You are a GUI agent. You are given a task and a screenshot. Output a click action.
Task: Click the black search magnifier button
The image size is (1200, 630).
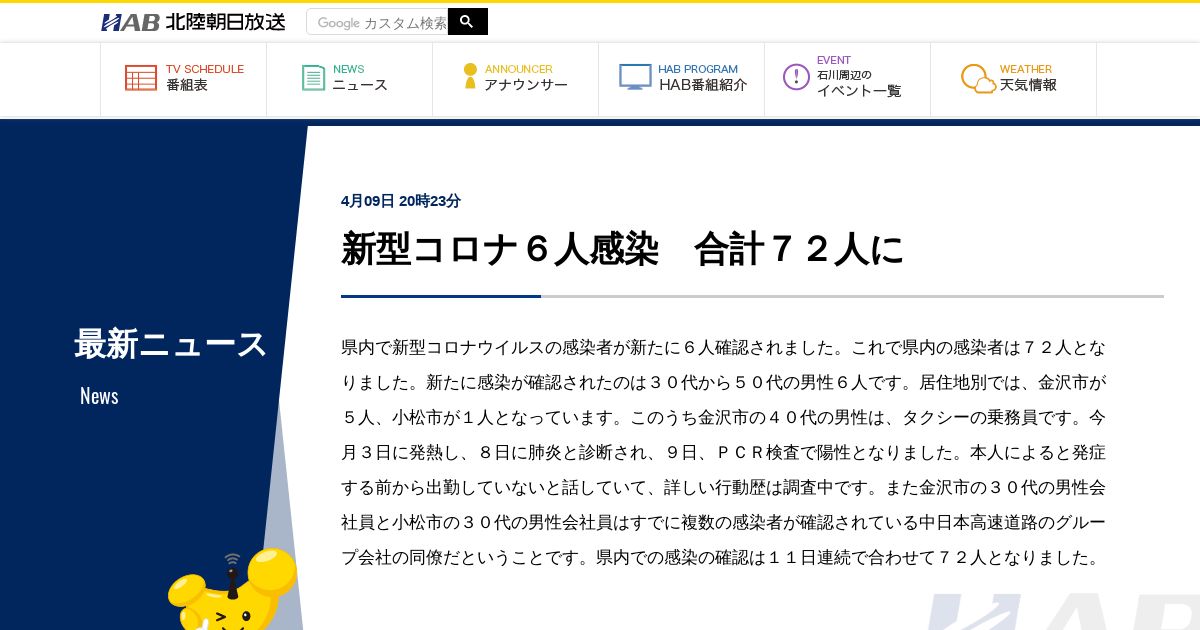click(x=467, y=22)
